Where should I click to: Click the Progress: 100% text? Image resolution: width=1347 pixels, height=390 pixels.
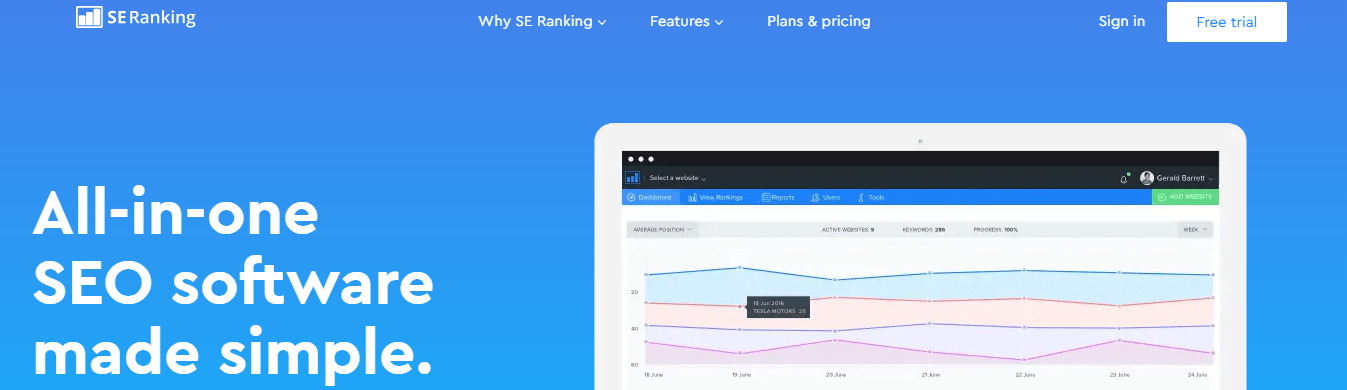[x=996, y=229]
